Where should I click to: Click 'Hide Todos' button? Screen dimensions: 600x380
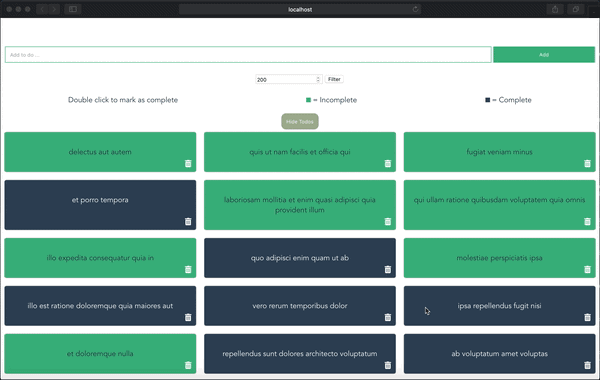point(300,121)
